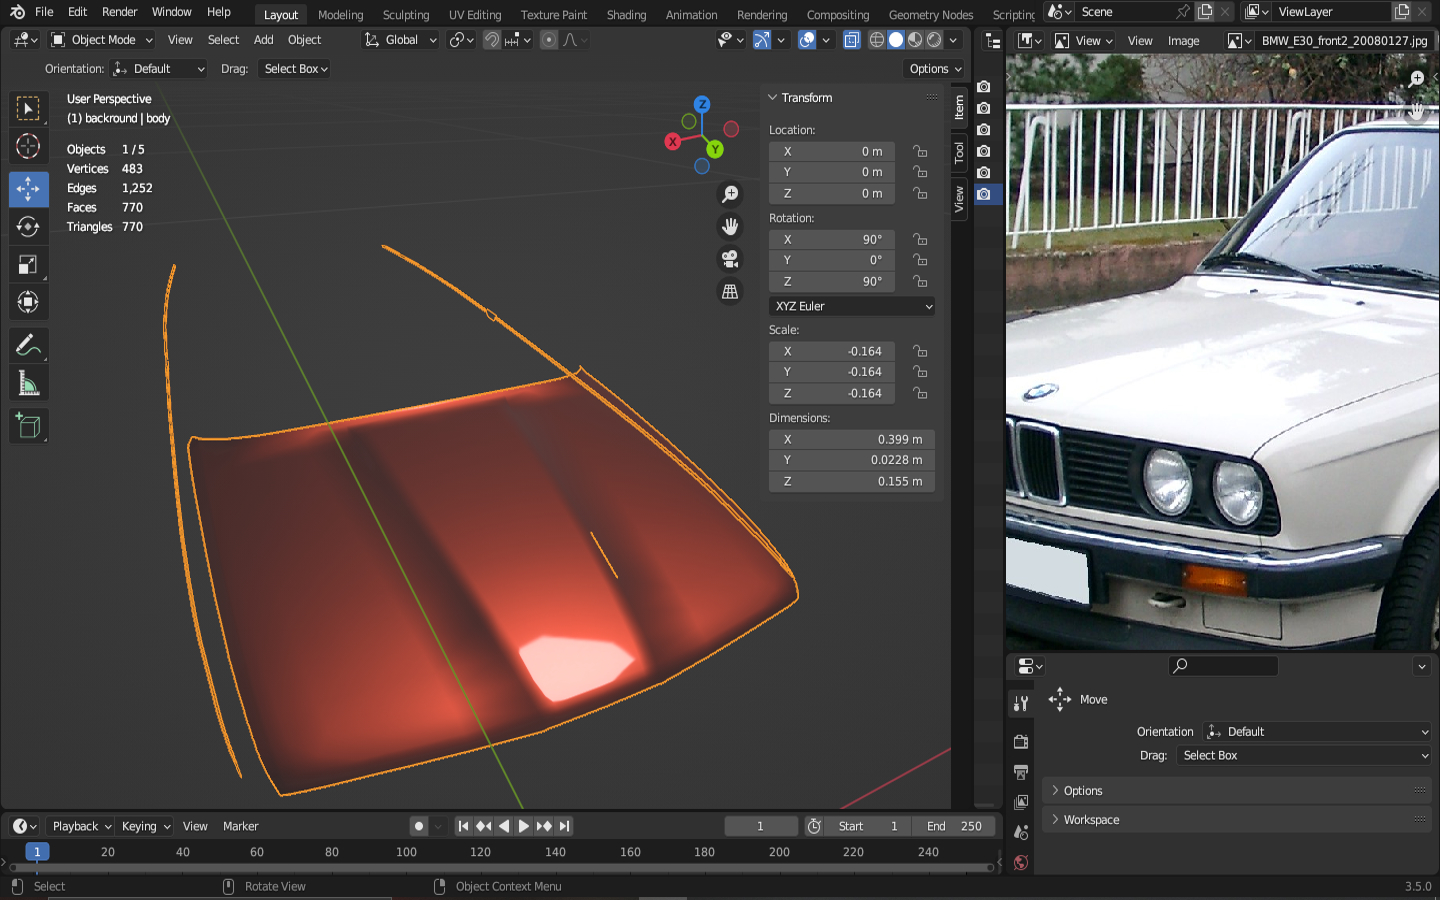1440x900 pixels.
Task: Click the Marker menu in timeline
Action: click(241, 826)
